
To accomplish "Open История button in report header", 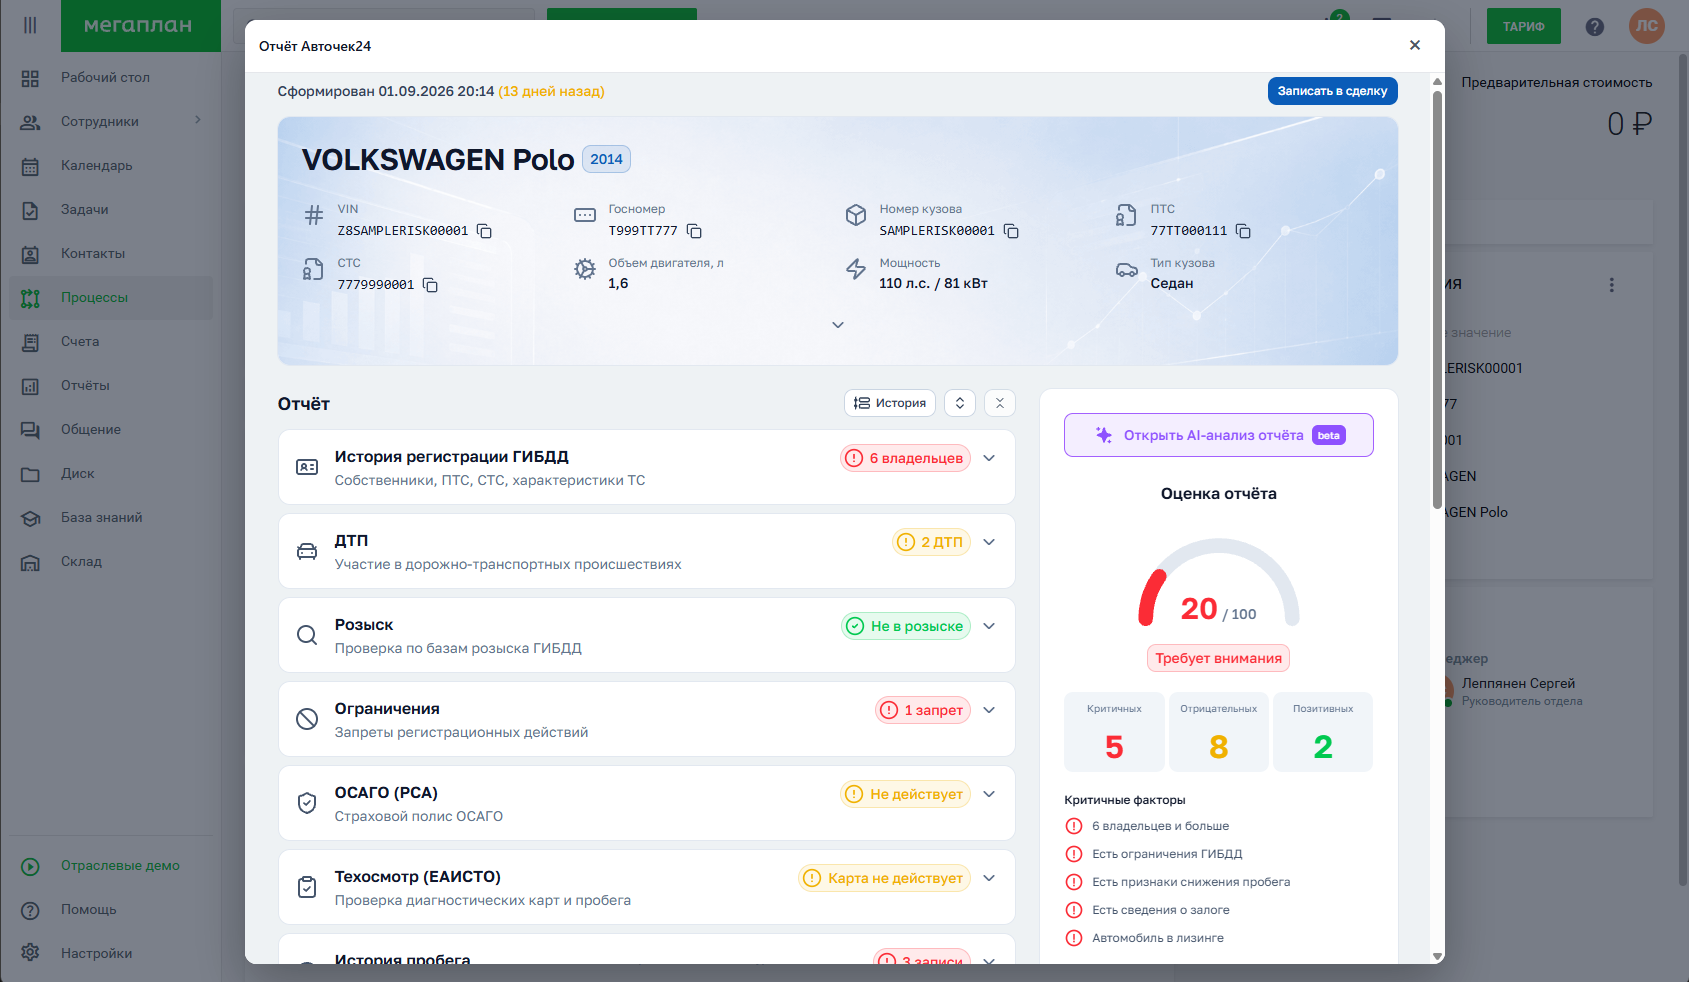I will pyautogui.click(x=890, y=403).
